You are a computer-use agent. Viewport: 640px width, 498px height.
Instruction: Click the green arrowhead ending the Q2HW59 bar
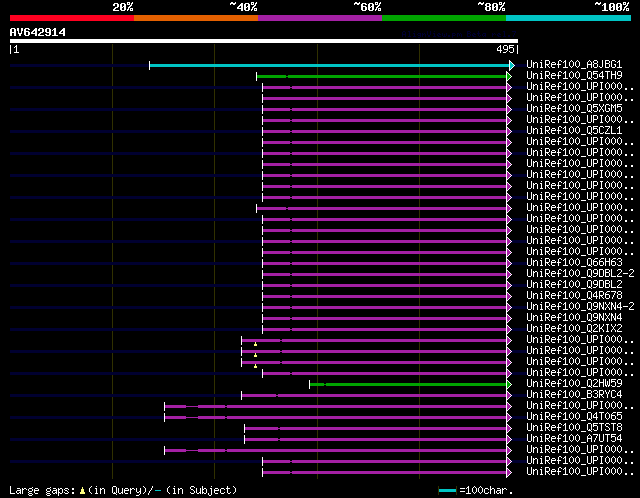[x=509, y=385]
